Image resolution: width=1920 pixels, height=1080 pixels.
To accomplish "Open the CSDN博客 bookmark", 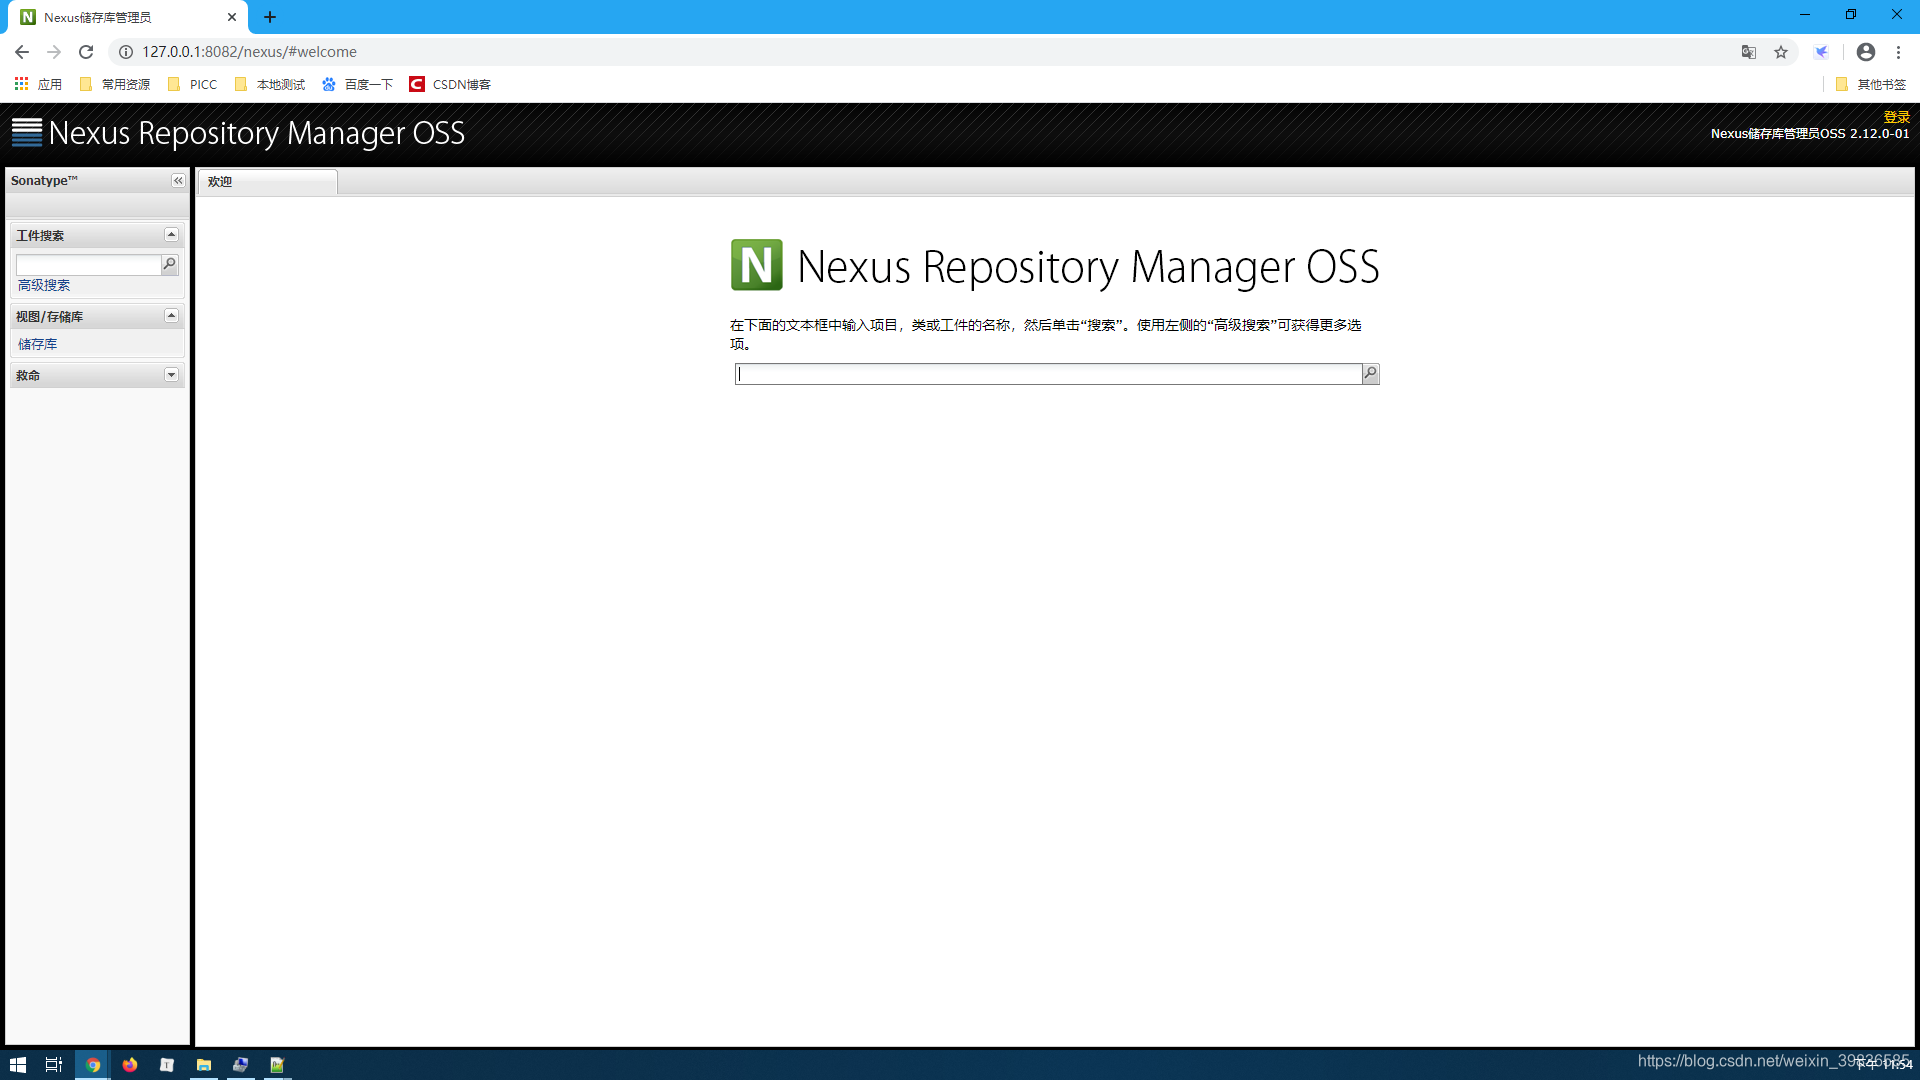I will coord(450,84).
